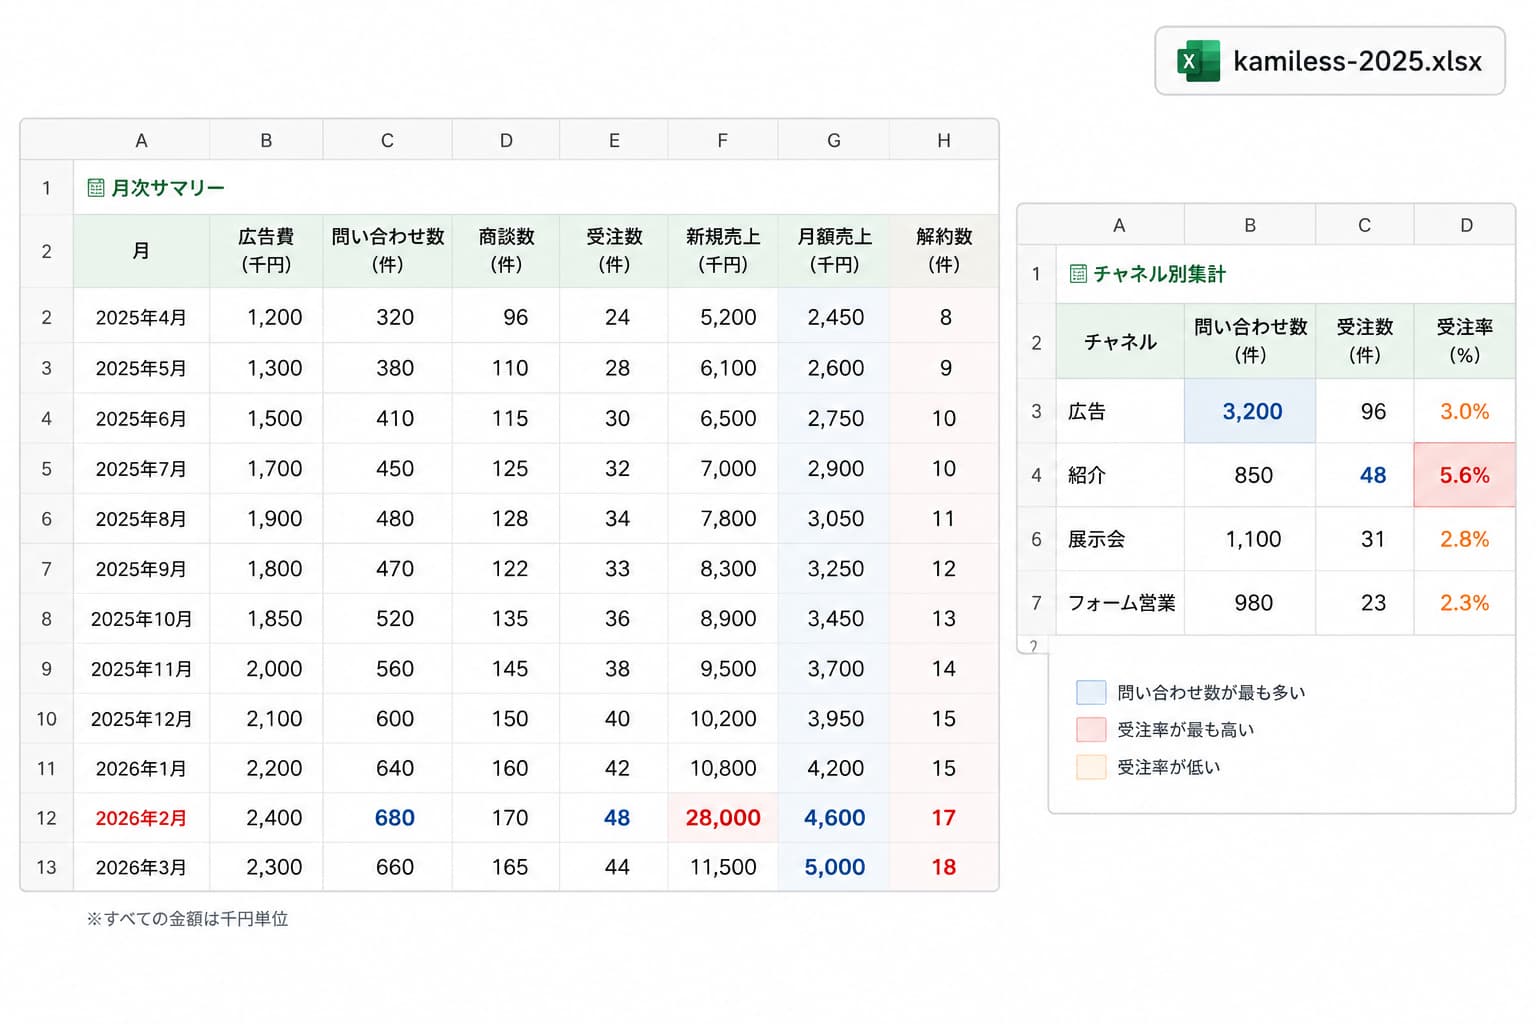Select the 2025年7月 cell
The width and height of the screenshot is (1536, 1024).
pos(142,468)
